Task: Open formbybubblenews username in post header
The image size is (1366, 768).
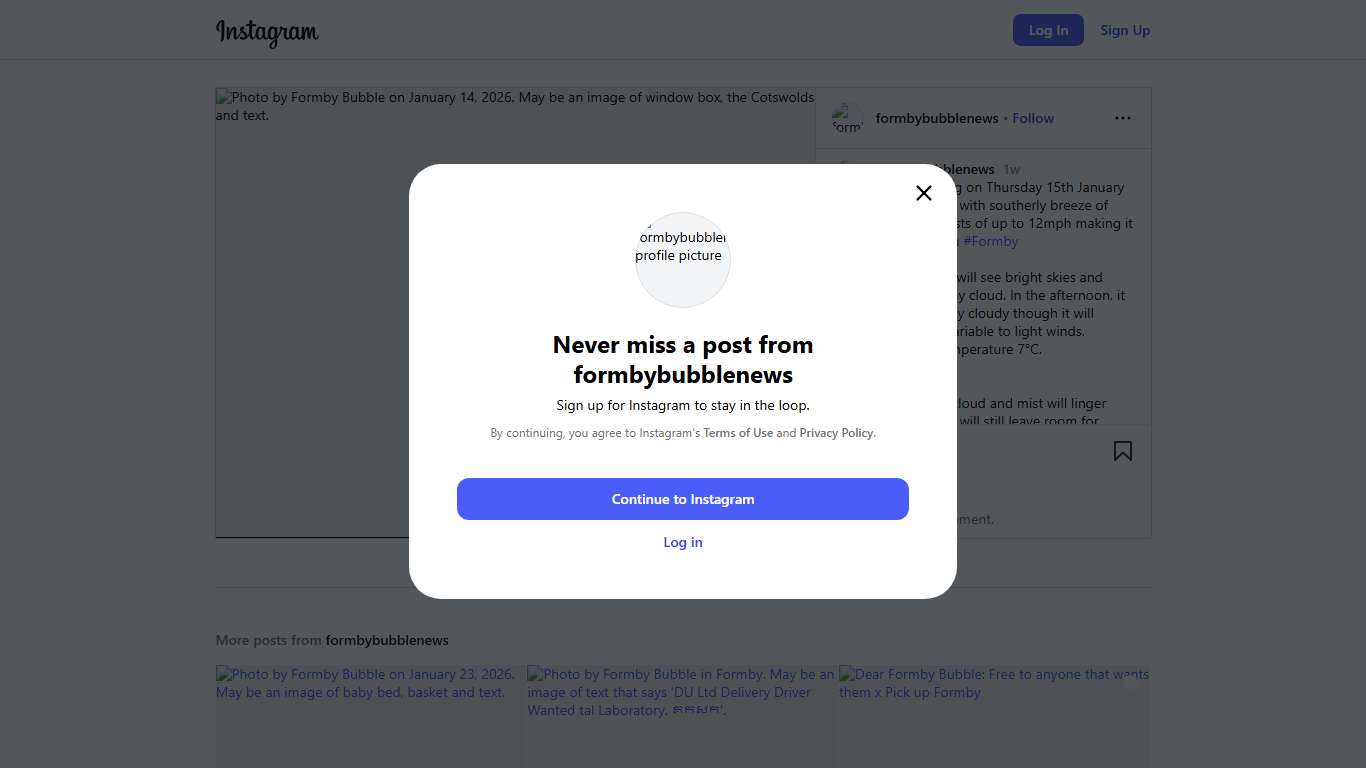Action: pyautogui.click(x=937, y=118)
